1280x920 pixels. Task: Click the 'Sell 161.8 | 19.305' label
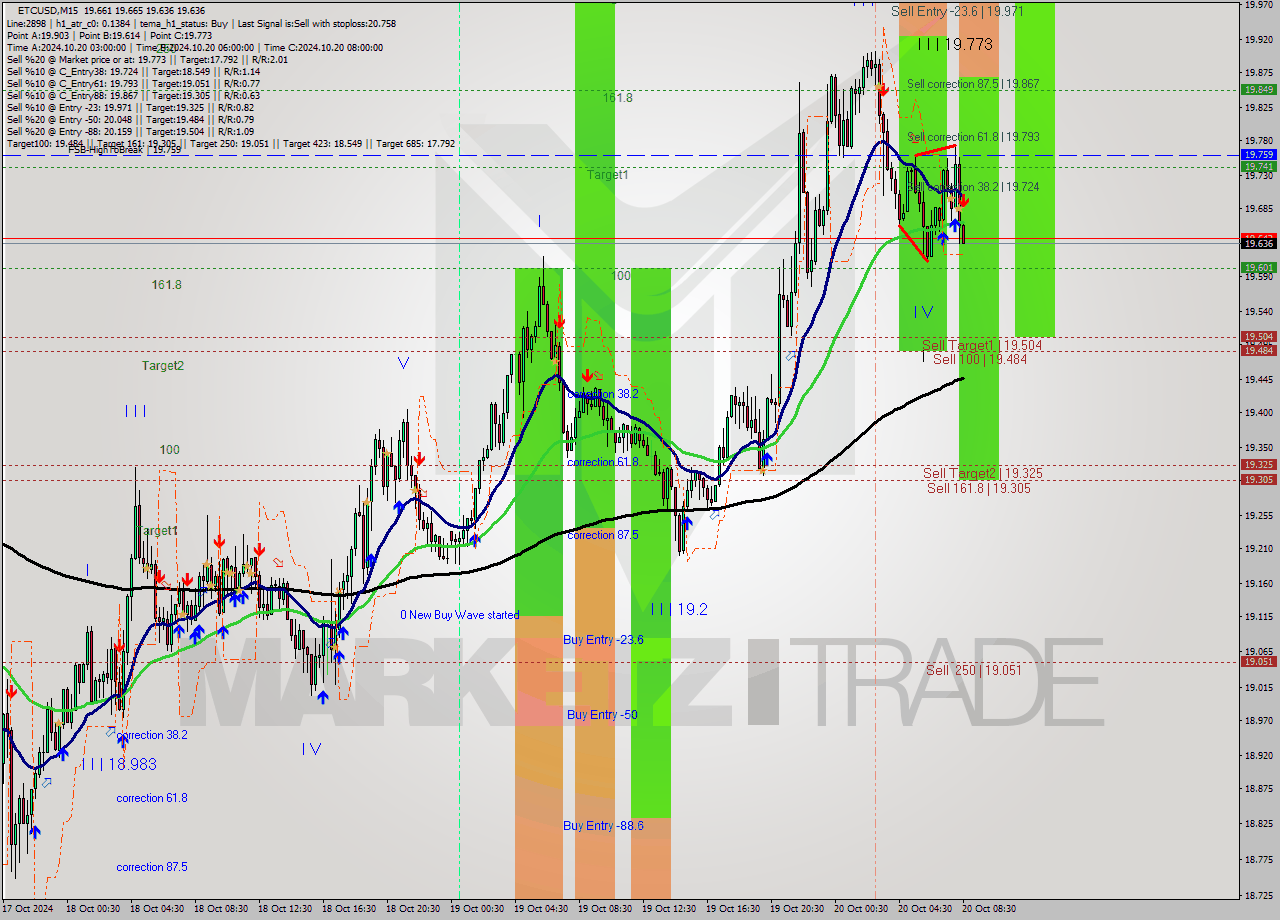(x=978, y=488)
